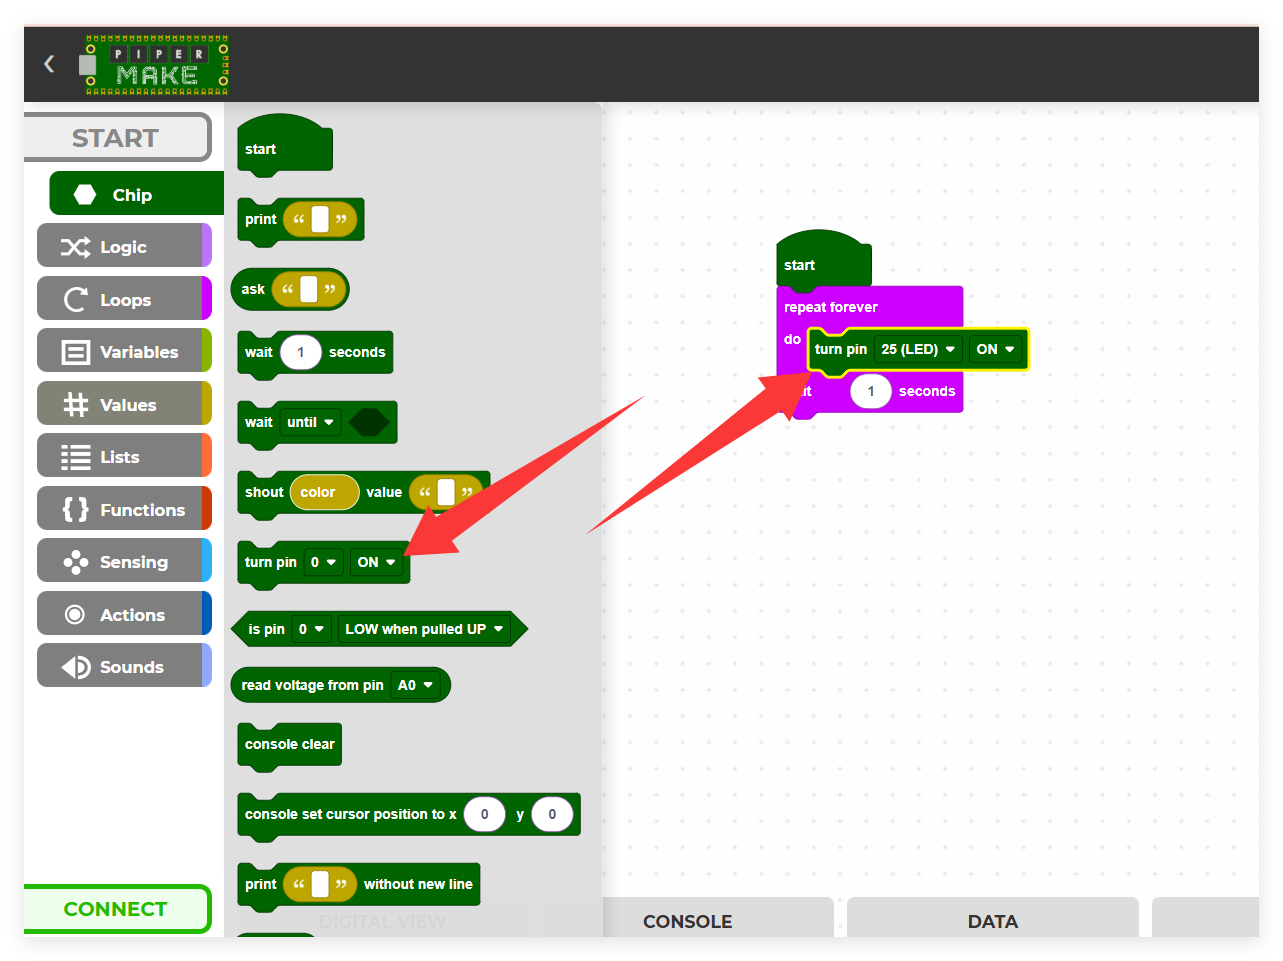Click the read voltage from pin block
Image resolution: width=1283 pixels, height=961 pixels.
pos(340,685)
